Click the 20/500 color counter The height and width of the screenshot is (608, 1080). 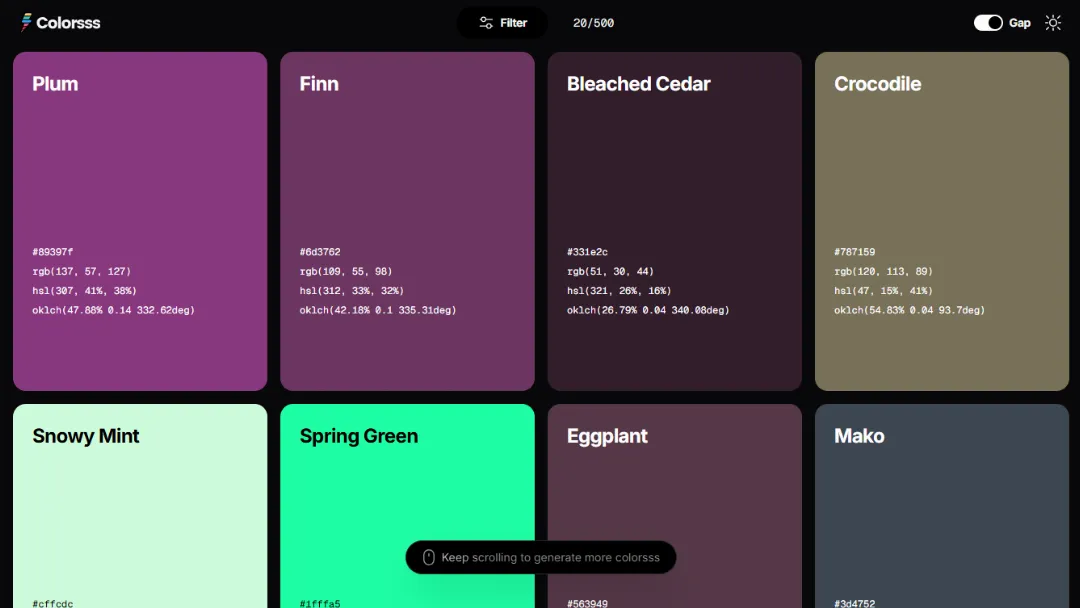click(x=593, y=23)
